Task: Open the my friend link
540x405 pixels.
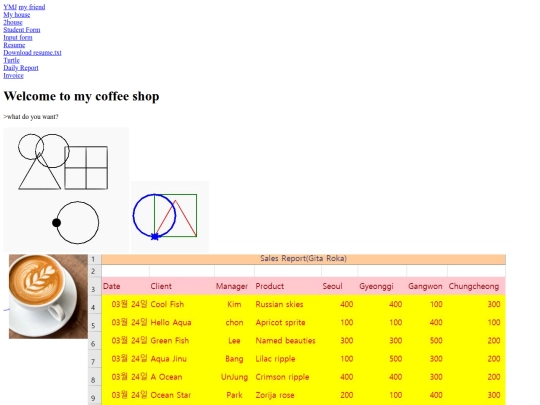Action: click(32, 7)
